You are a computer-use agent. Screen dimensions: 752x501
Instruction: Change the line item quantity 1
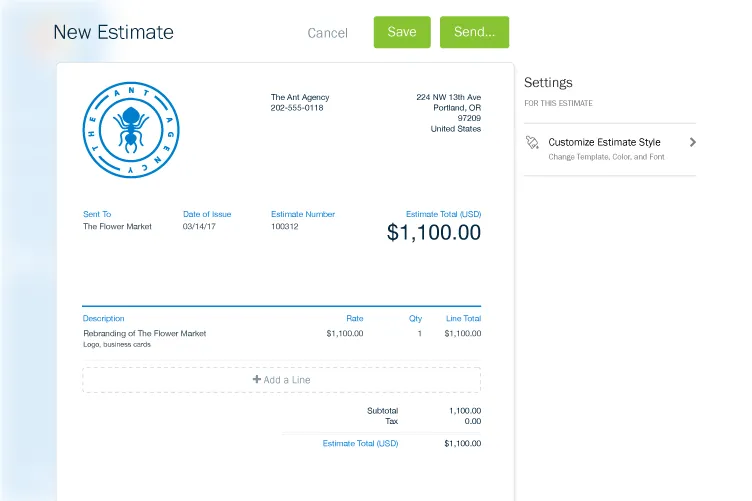419,334
